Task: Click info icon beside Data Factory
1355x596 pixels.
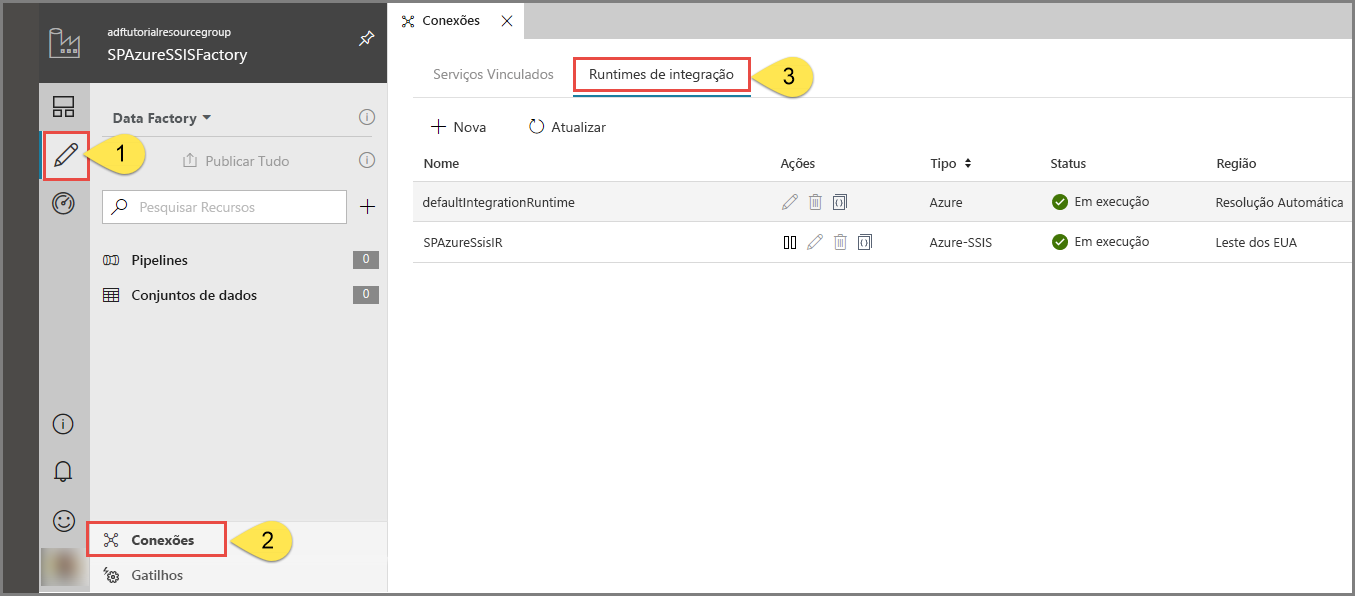Action: pos(367,117)
